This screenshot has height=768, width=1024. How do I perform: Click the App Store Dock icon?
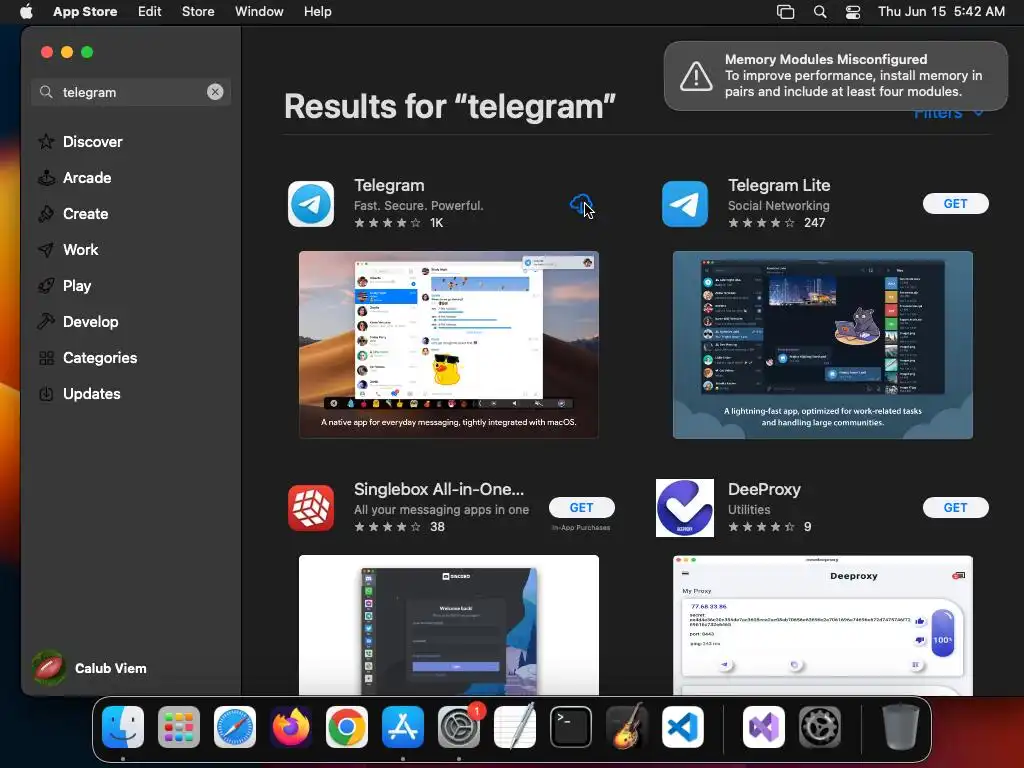403,727
